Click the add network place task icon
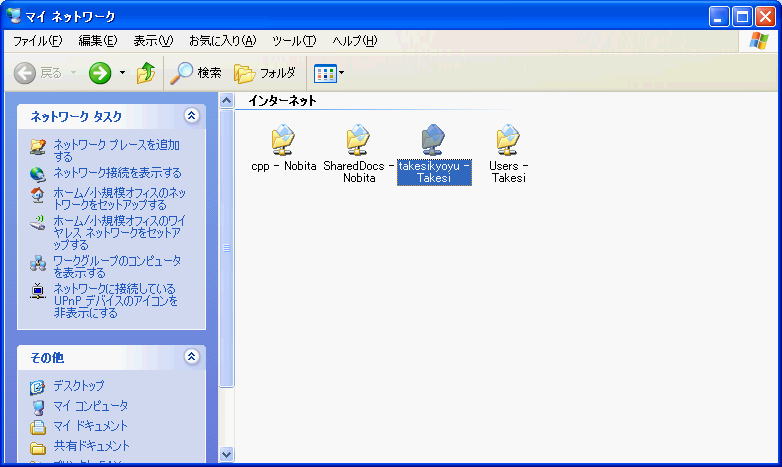This screenshot has height=467, width=782. 38,147
